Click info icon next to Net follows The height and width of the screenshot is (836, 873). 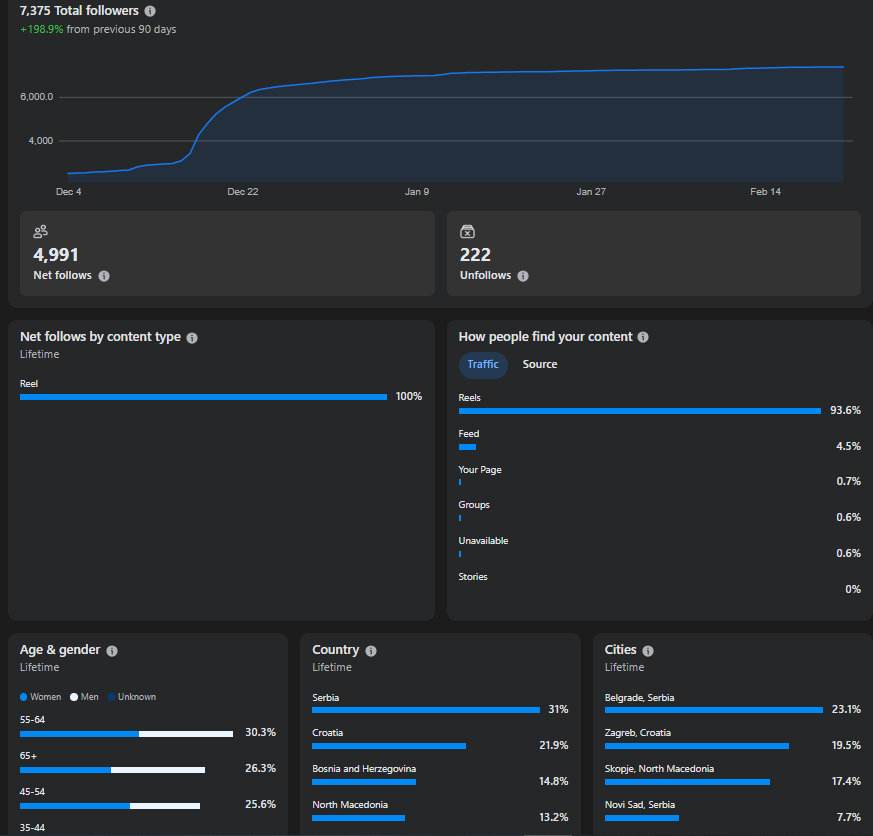(x=104, y=276)
